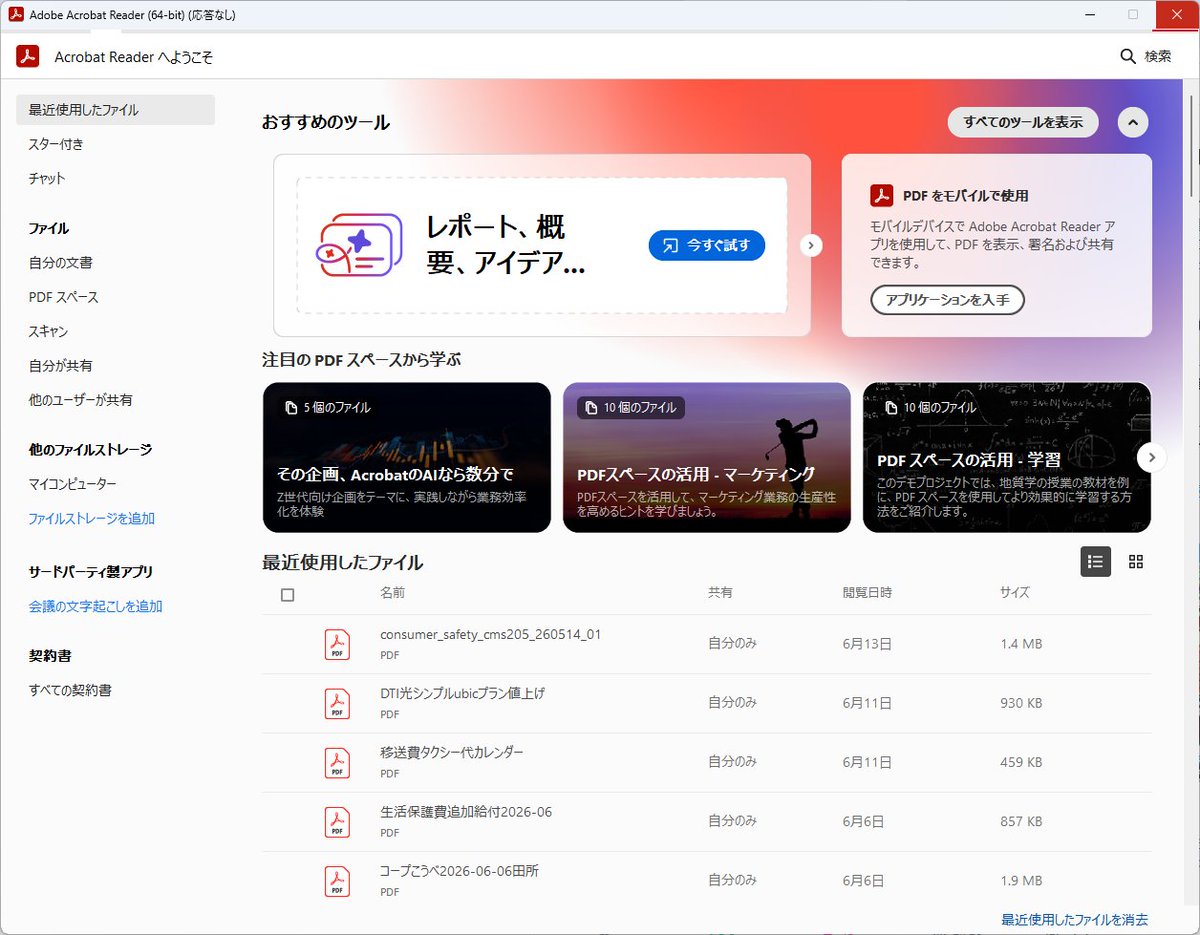Click 最近使用したファイルを消去 link
1200x935 pixels.
pos(1074,919)
